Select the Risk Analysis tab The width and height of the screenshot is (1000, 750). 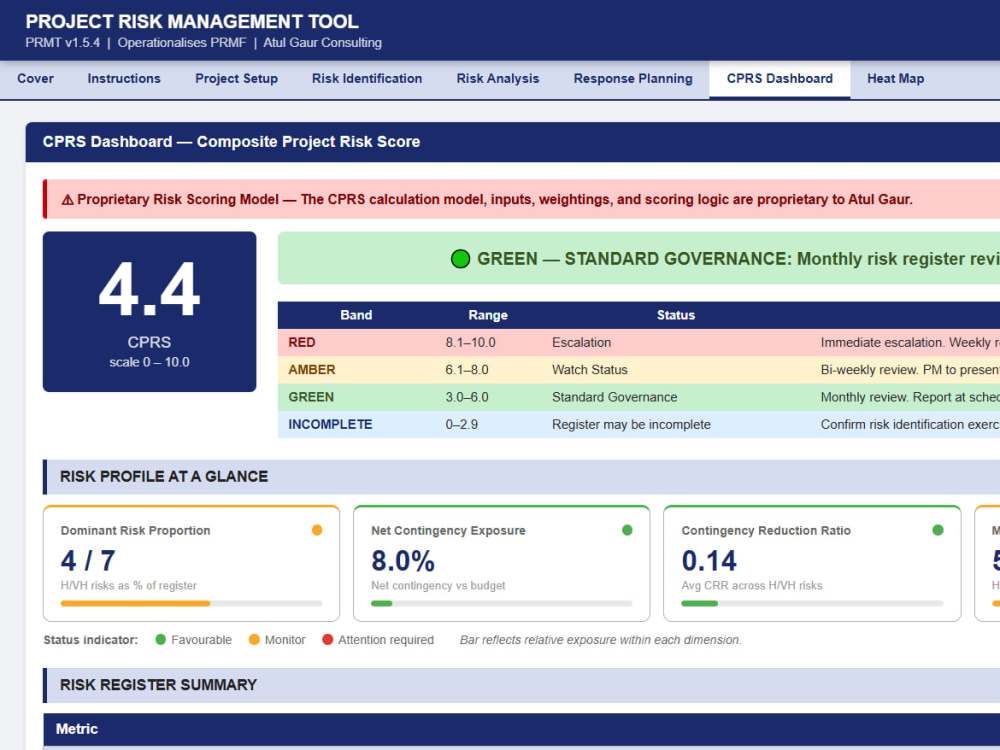click(x=497, y=79)
